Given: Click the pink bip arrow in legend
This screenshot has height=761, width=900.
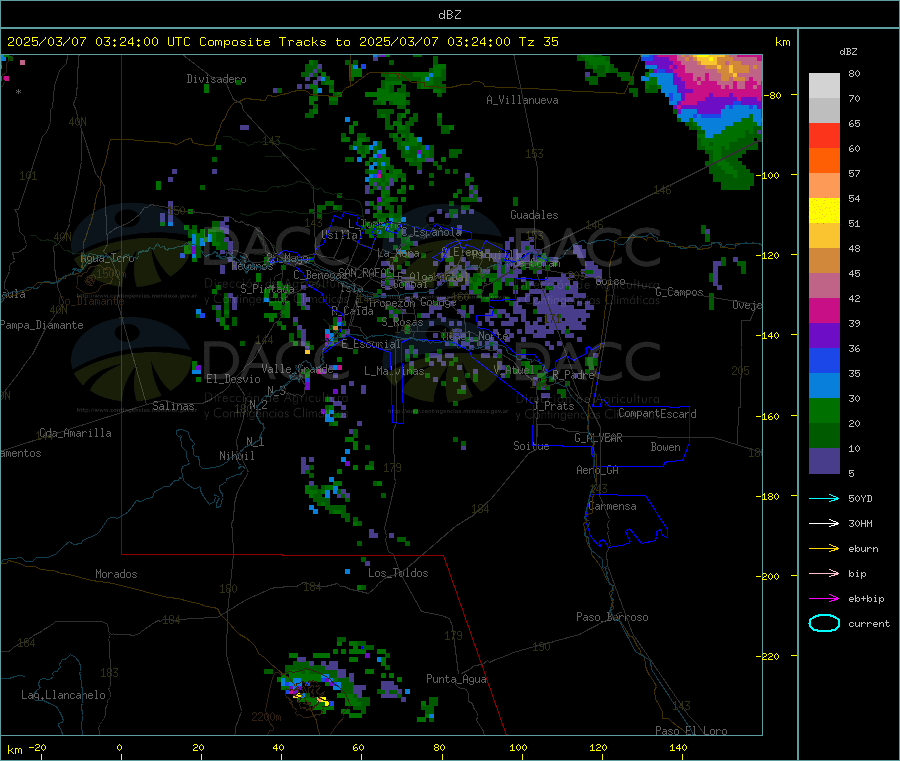Looking at the screenshot, I should pyautogui.click(x=824, y=573).
